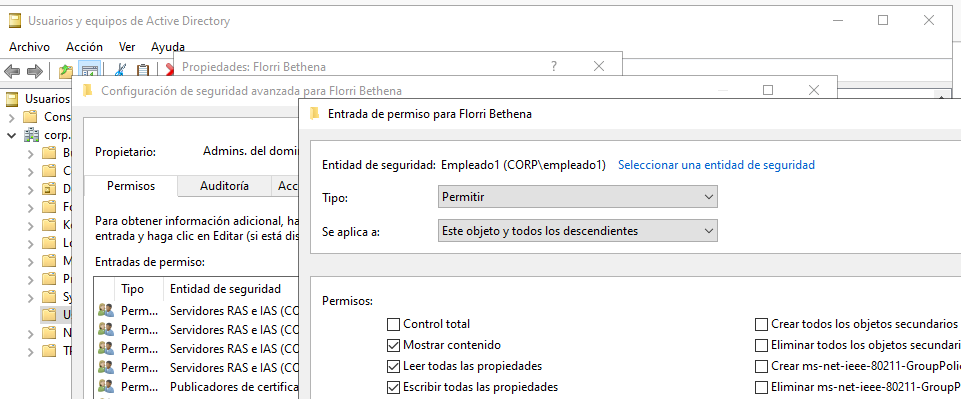961x399 pixels.
Task: Select the Cons folder icon in tree
Action: [30, 116]
